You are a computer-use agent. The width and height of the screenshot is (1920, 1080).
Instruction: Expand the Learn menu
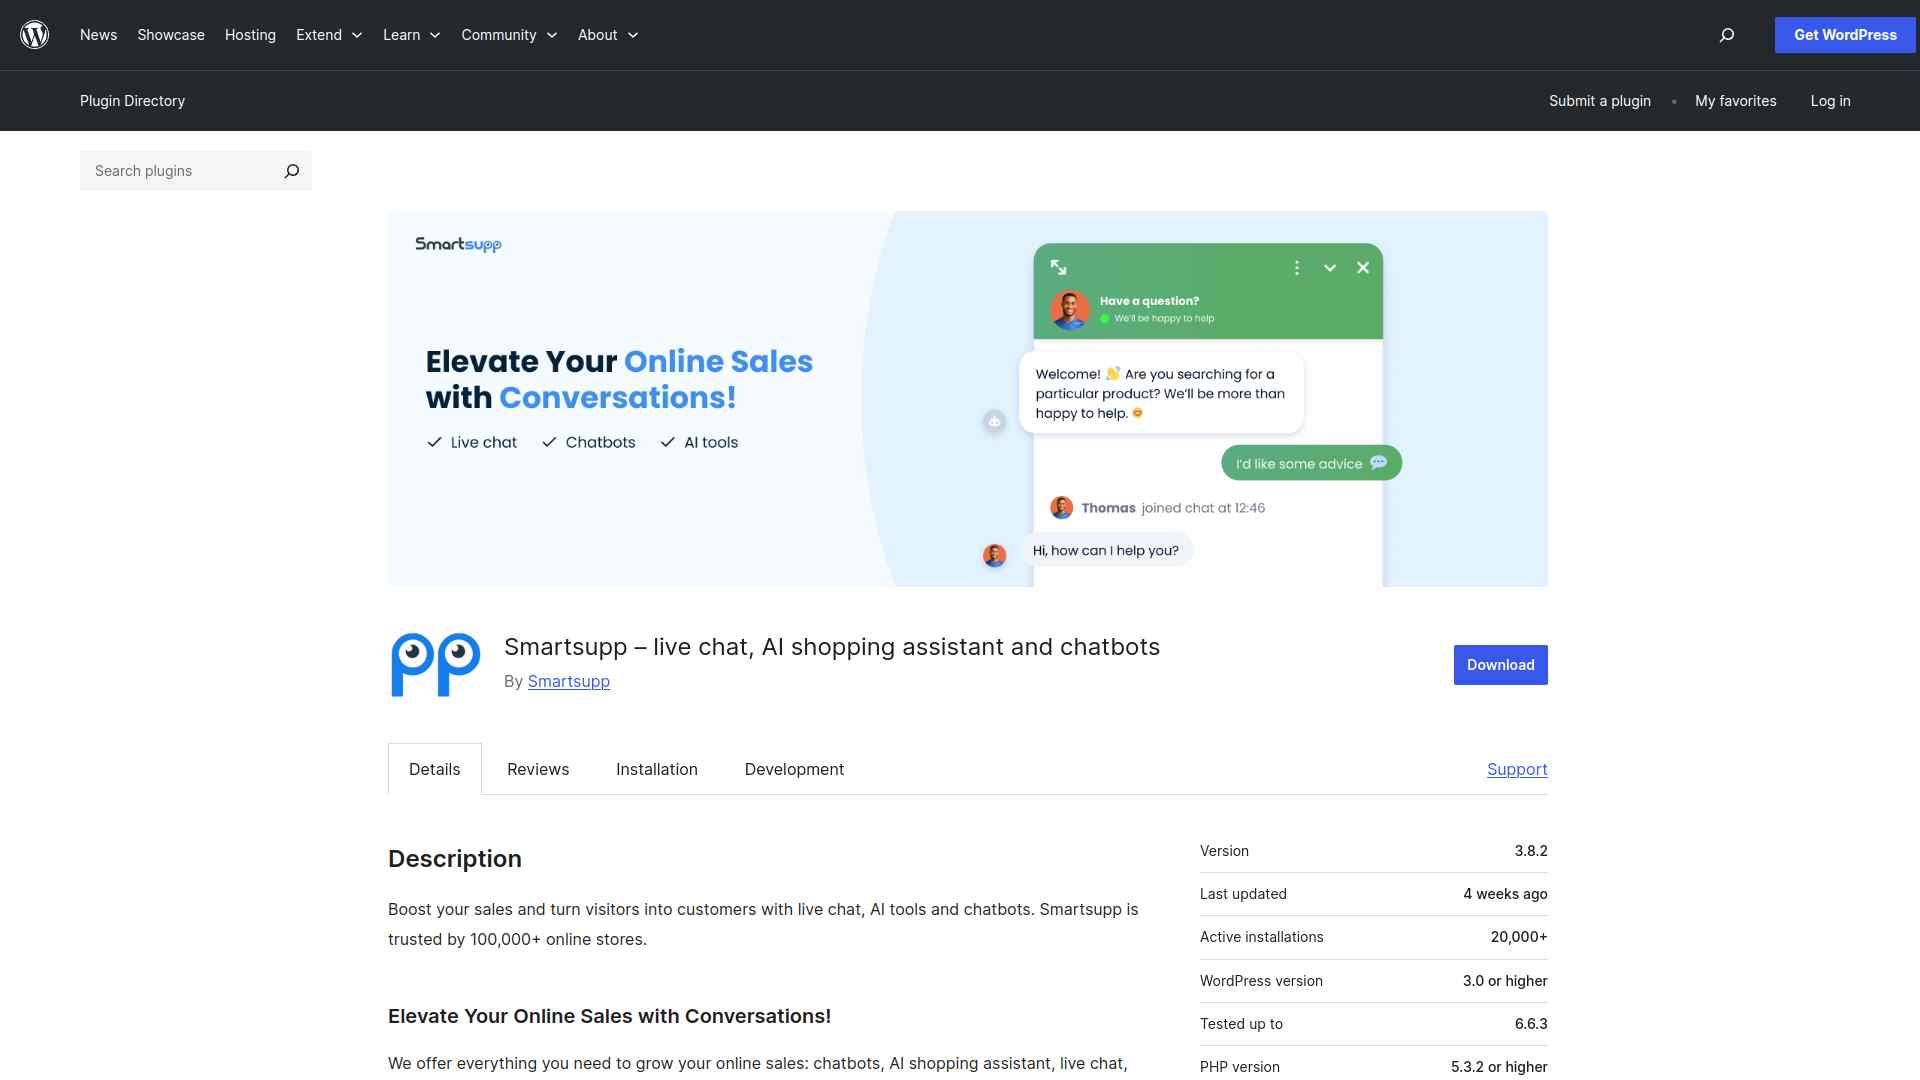click(x=411, y=35)
